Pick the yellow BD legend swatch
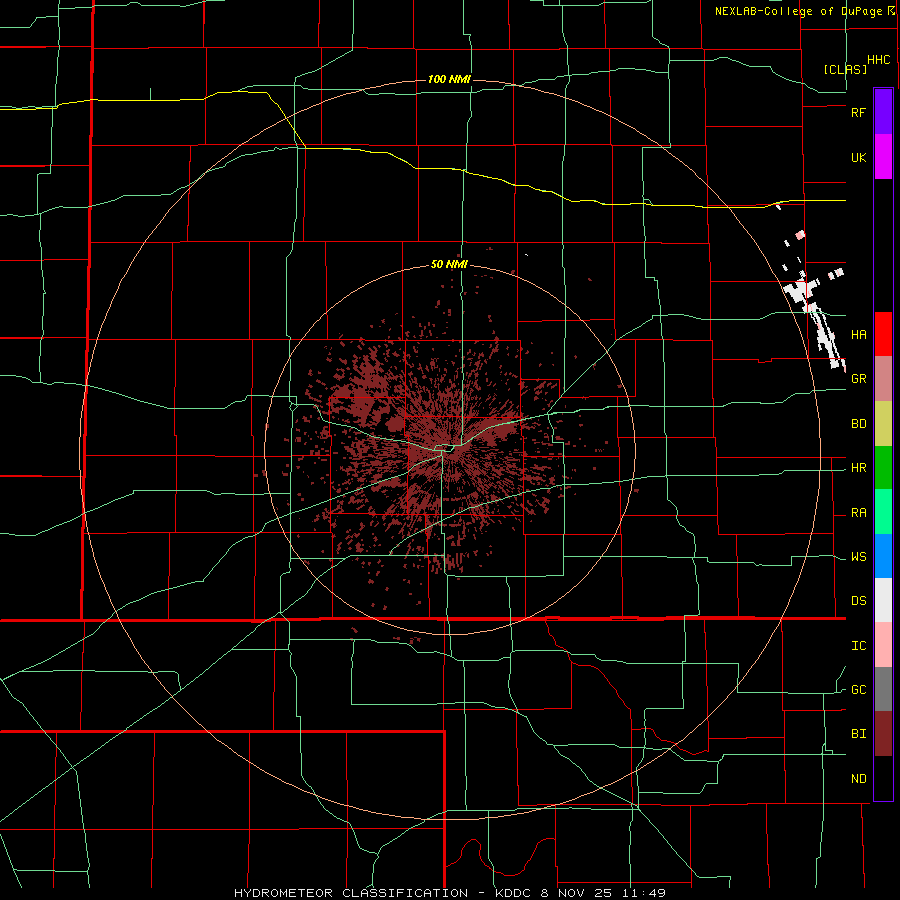 tap(883, 424)
